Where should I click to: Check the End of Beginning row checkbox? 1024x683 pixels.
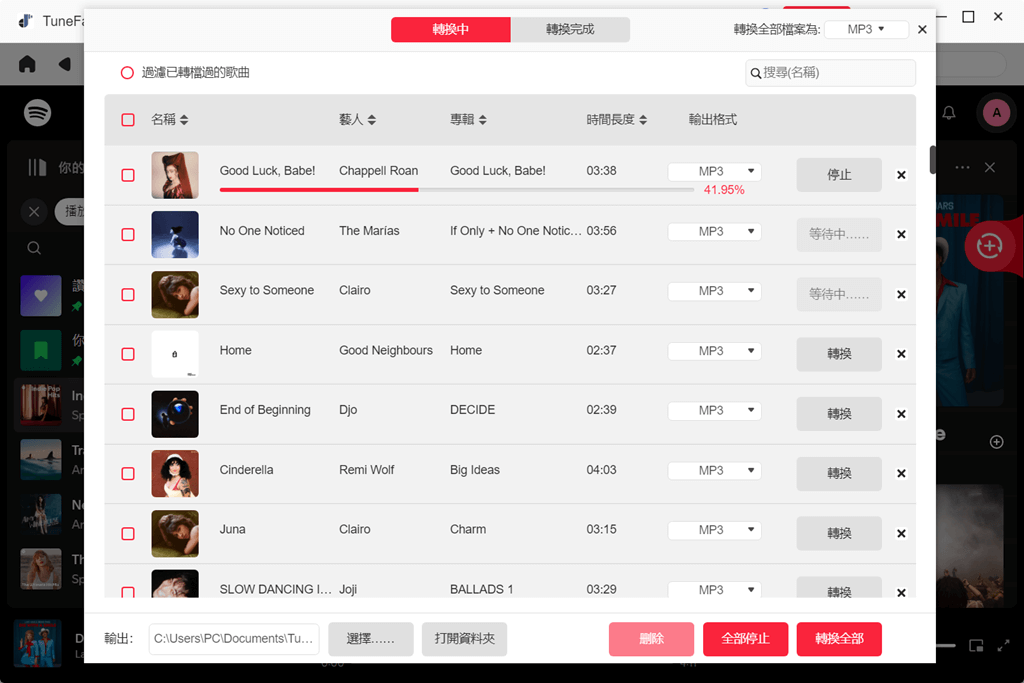128,414
